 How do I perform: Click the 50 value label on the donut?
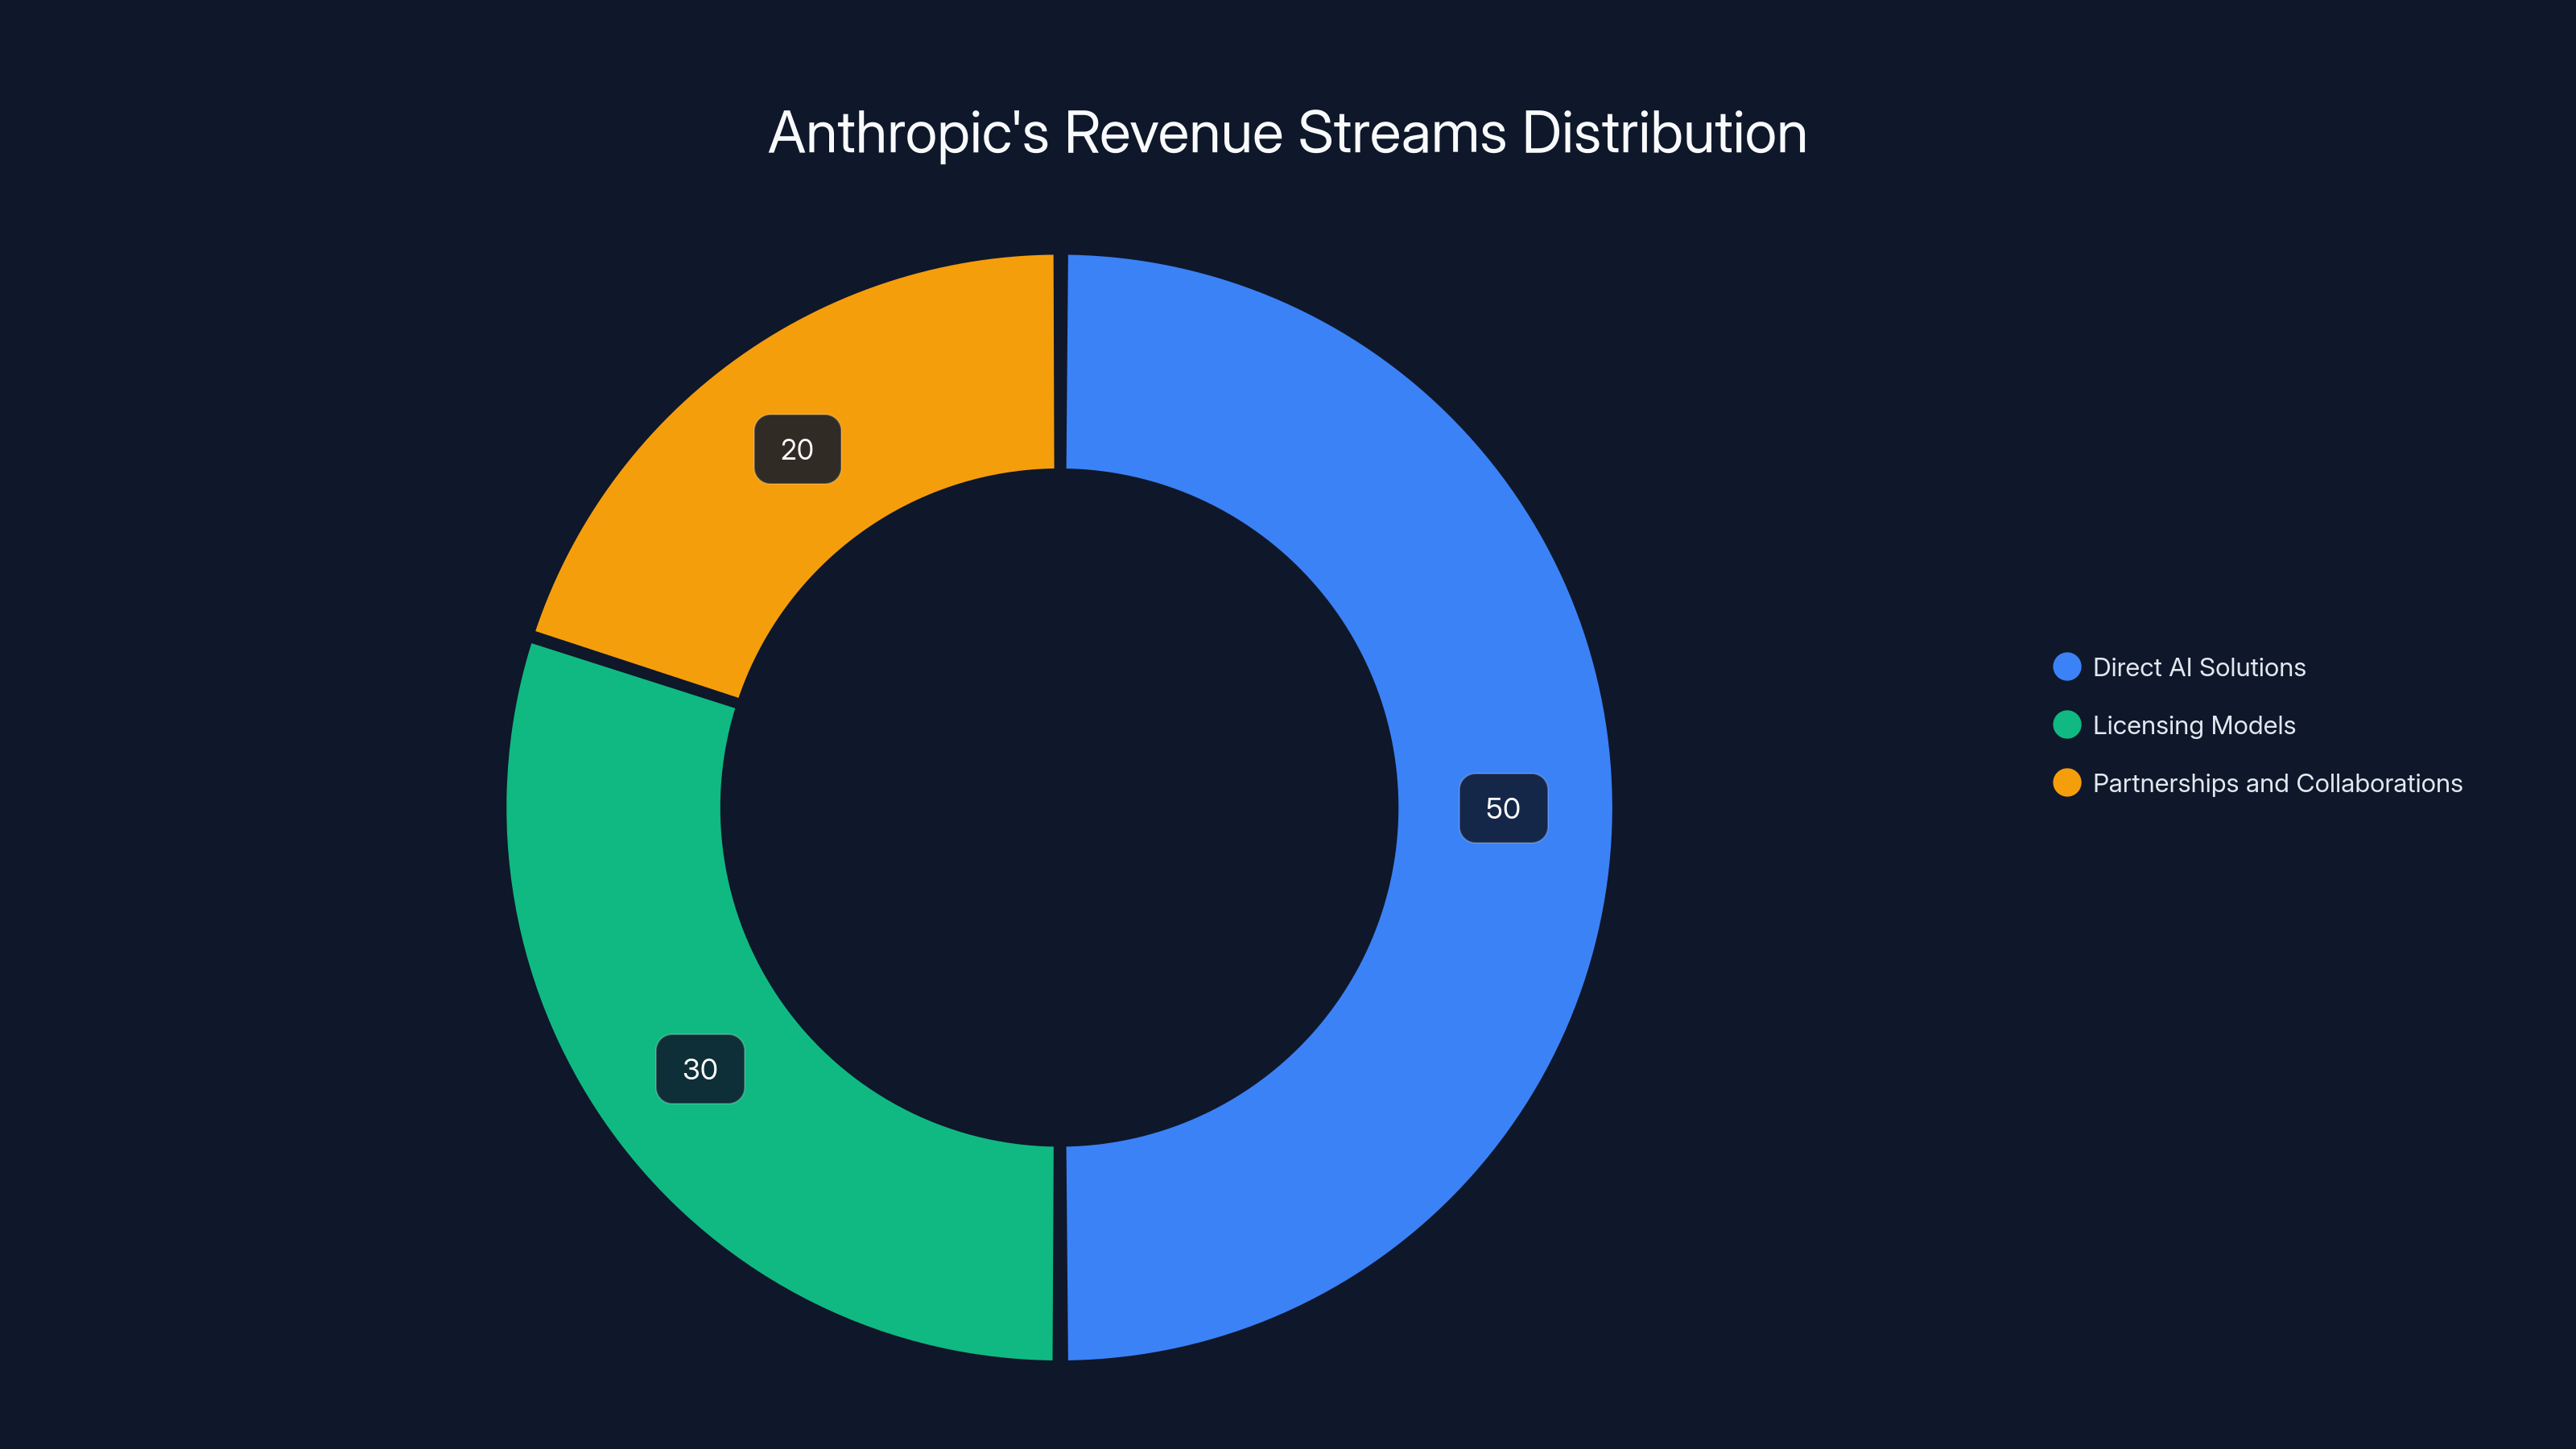pyautogui.click(x=1503, y=808)
